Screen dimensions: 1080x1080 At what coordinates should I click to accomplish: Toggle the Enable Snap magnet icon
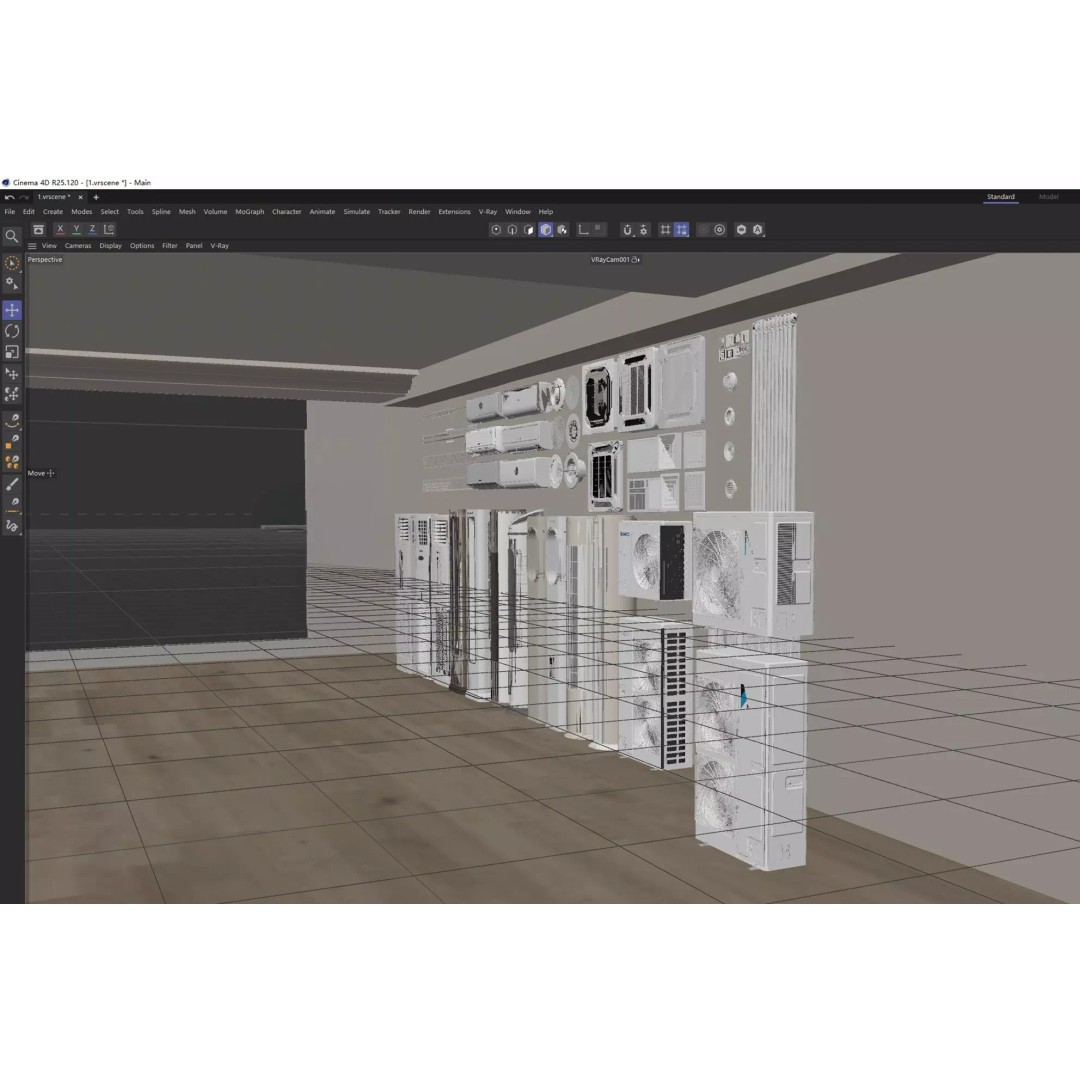click(x=627, y=230)
